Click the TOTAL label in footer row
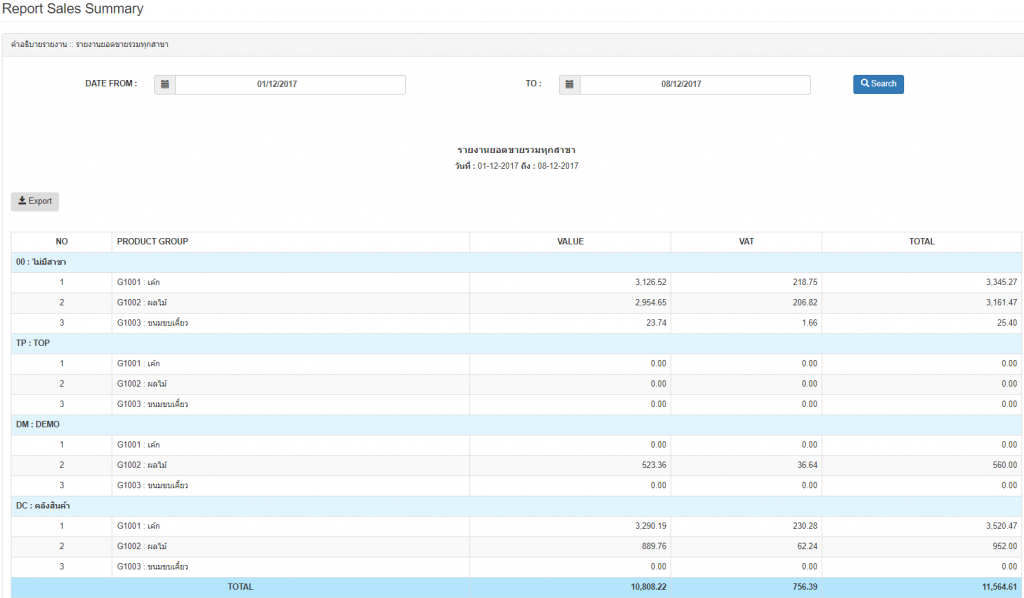Viewport: 1024px width, 598px height. click(240, 587)
